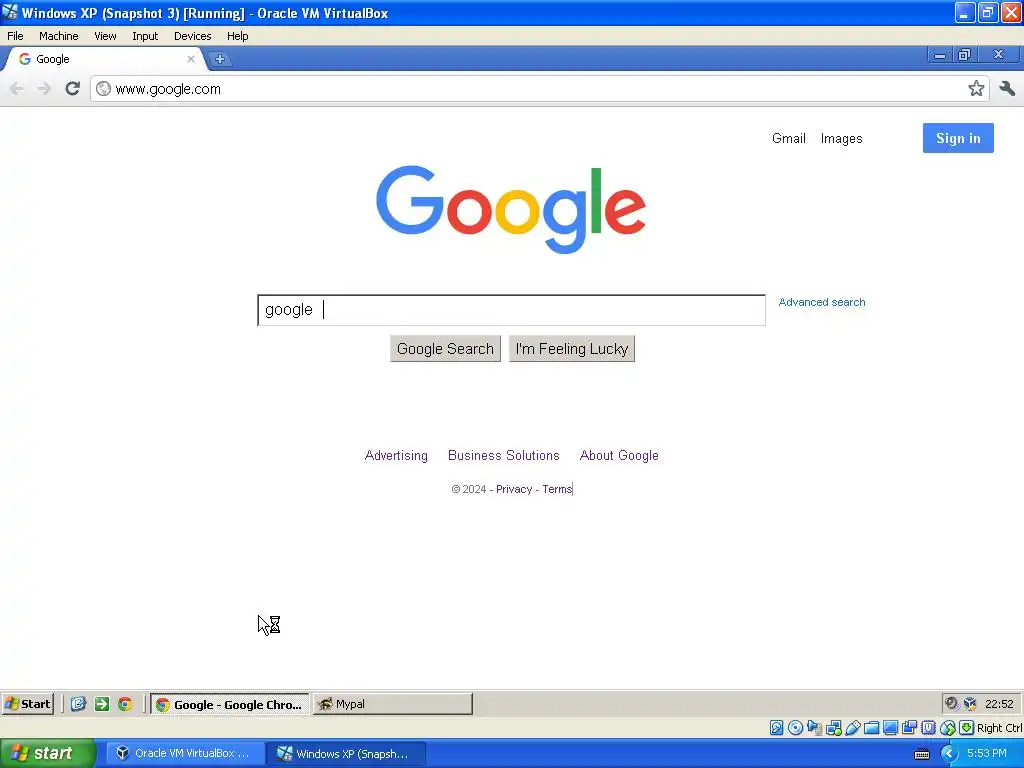Screen dimensions: 1024x768
Task: Open the Gmail link
Action: (x=789, y=138)
